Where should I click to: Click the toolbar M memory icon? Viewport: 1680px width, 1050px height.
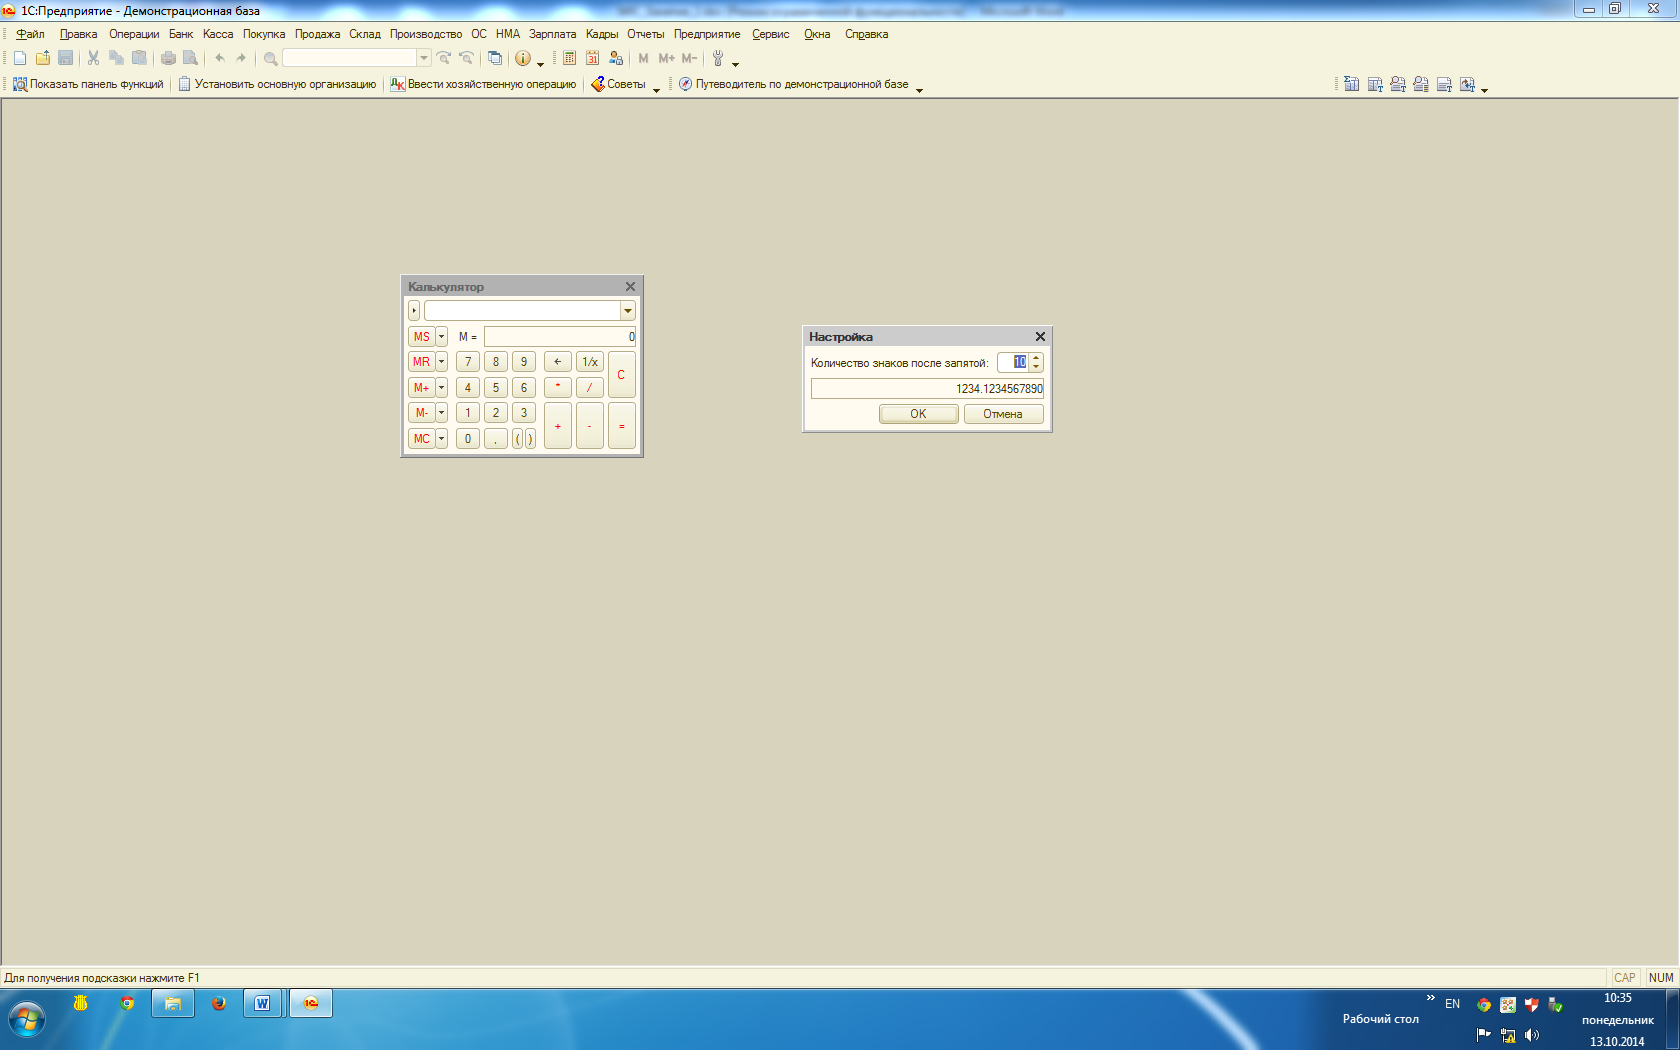(x=643, y=58)
